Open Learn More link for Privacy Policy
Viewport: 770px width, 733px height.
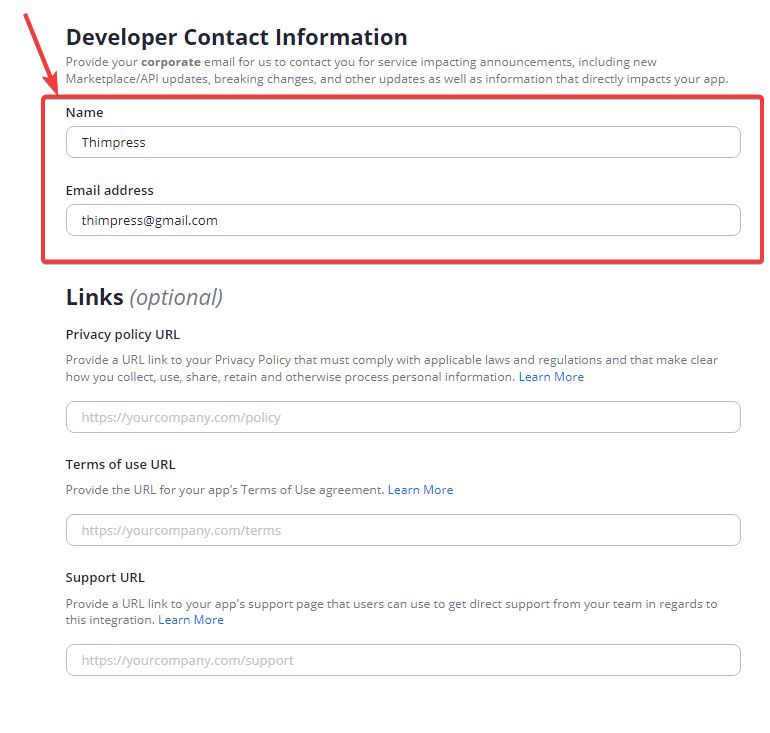click(x=551, y=377)
